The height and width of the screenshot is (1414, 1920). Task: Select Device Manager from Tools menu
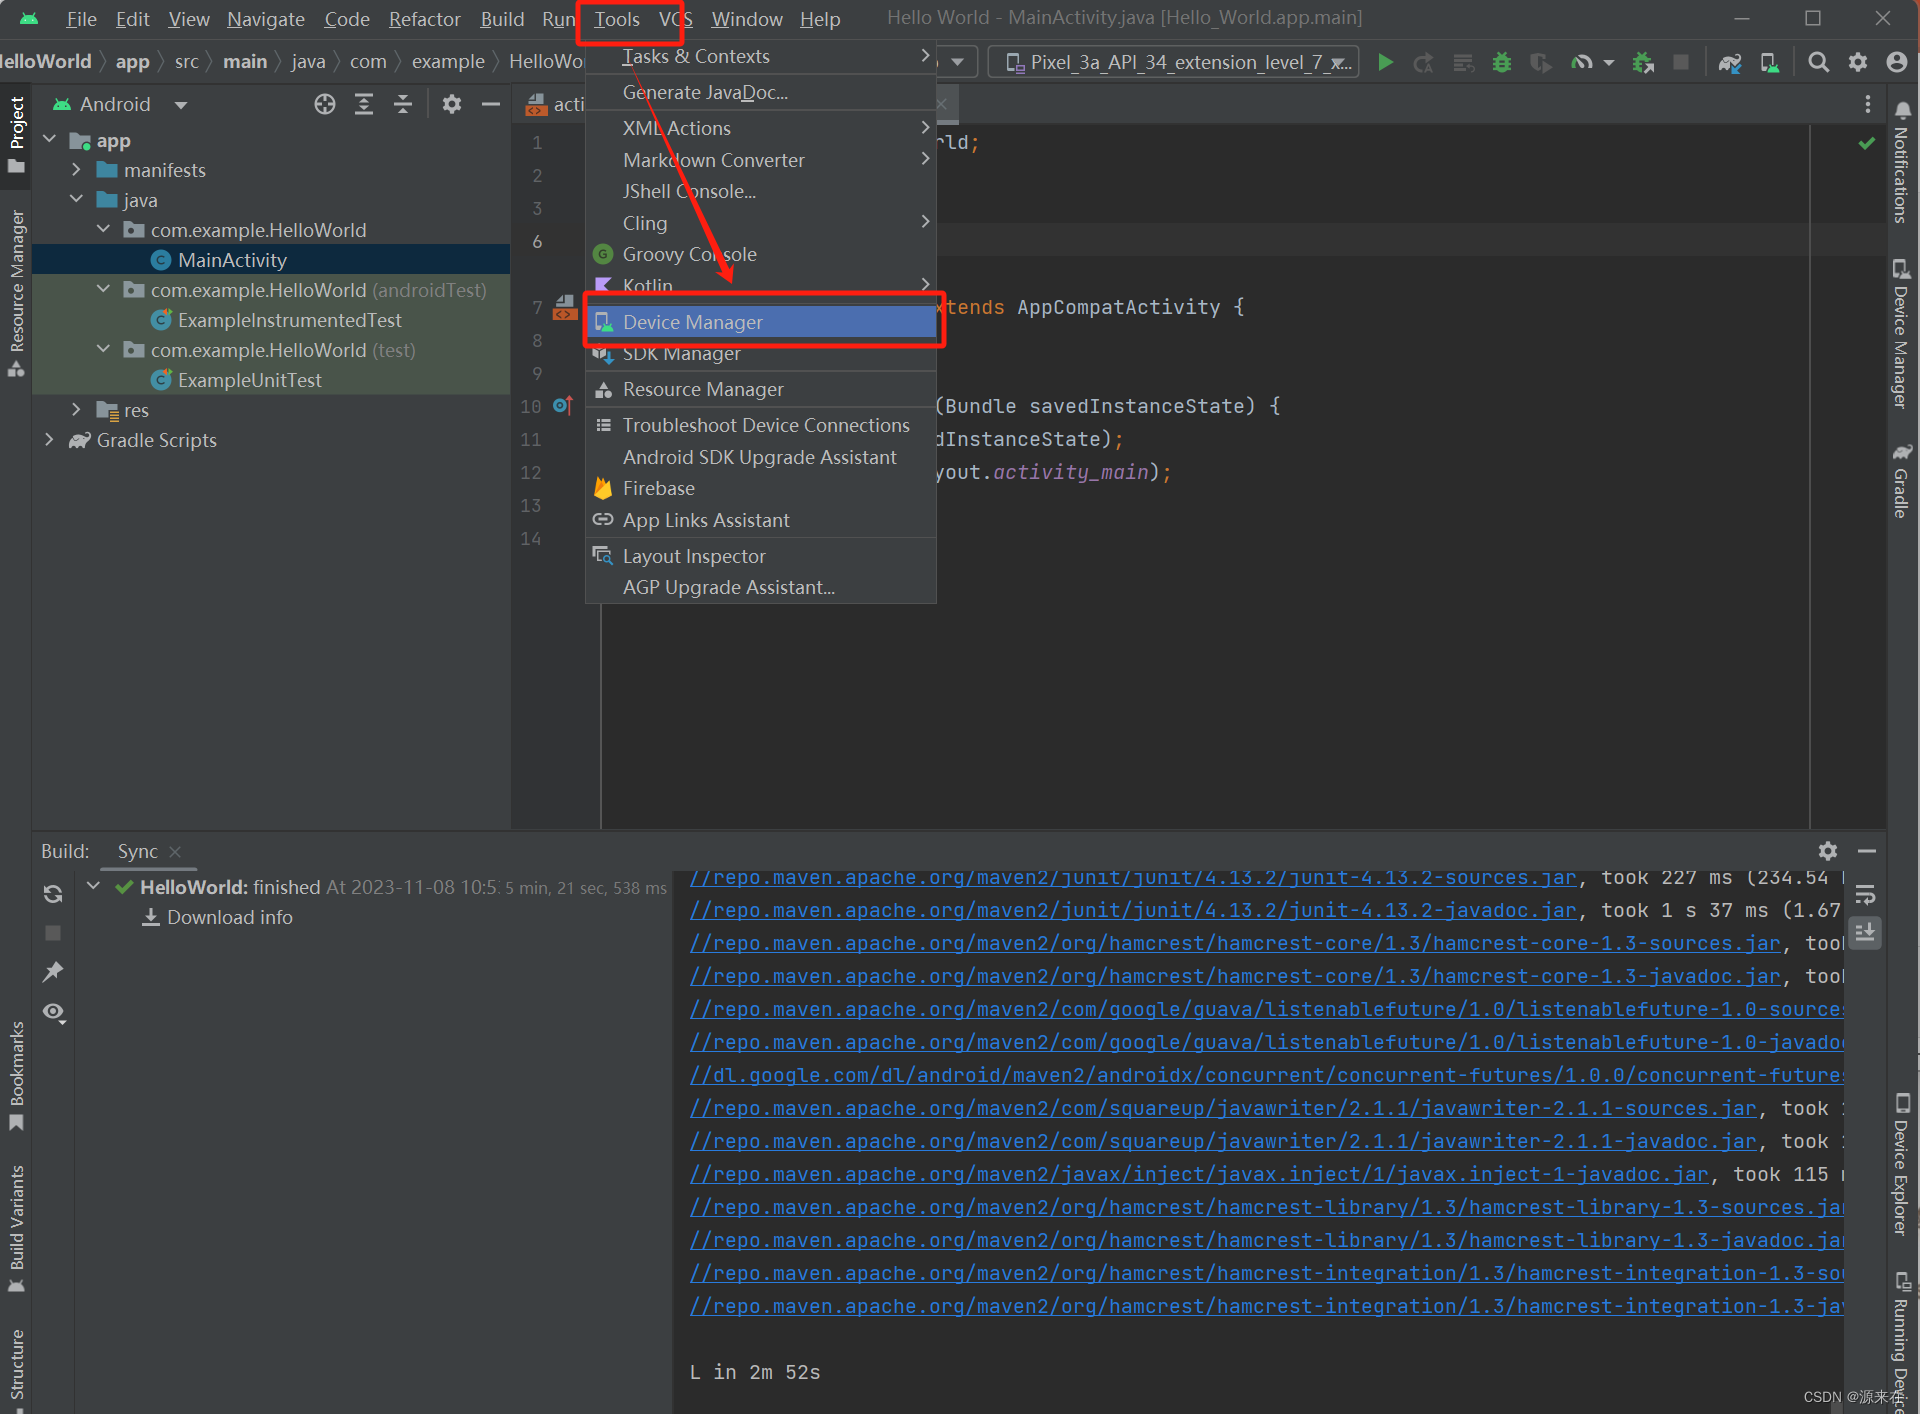click(x=692, y=322)
